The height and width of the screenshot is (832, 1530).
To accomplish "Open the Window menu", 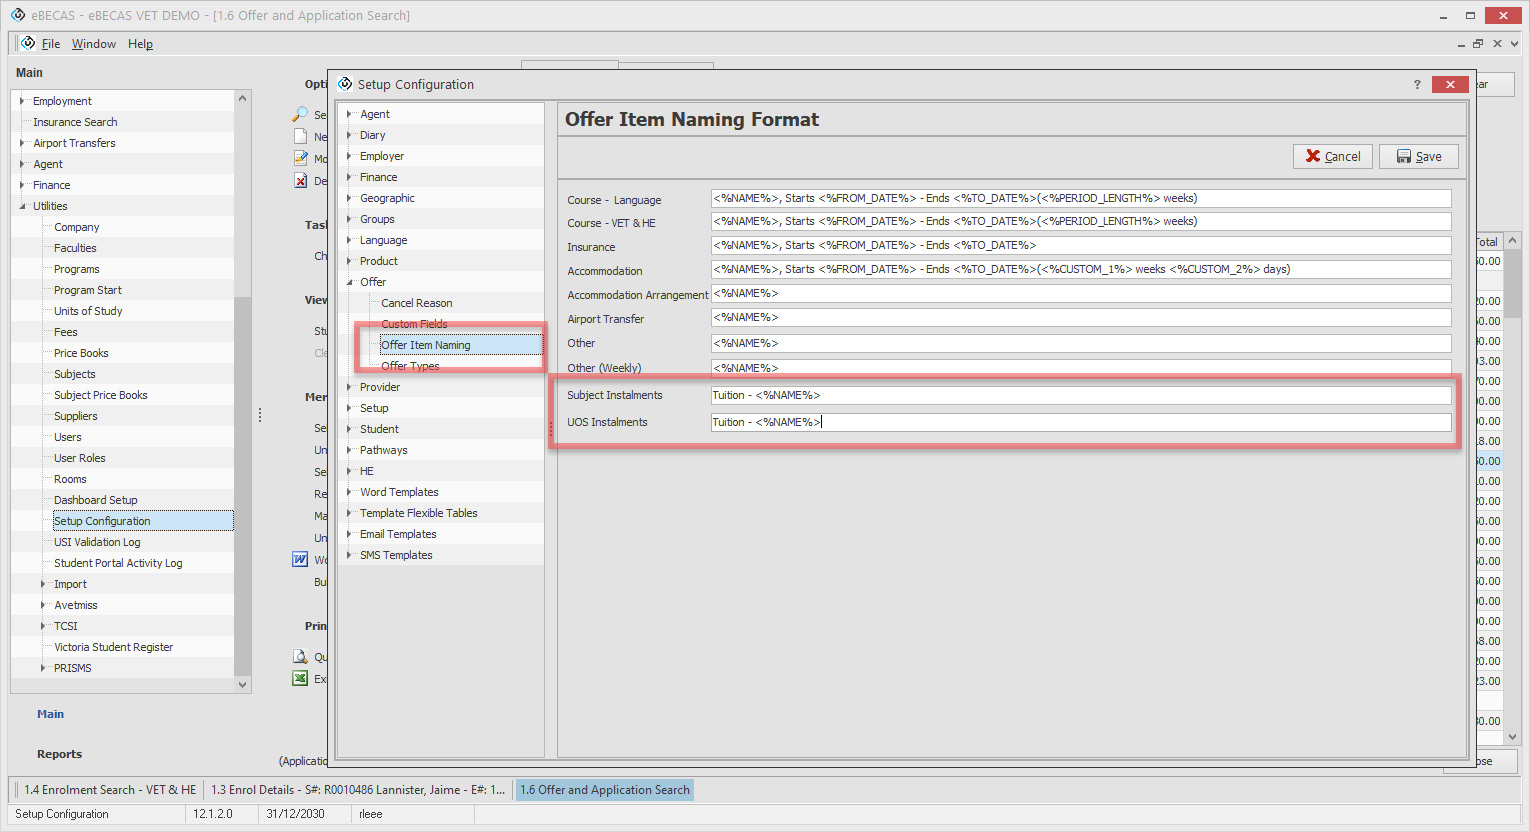I will [93, 44].
